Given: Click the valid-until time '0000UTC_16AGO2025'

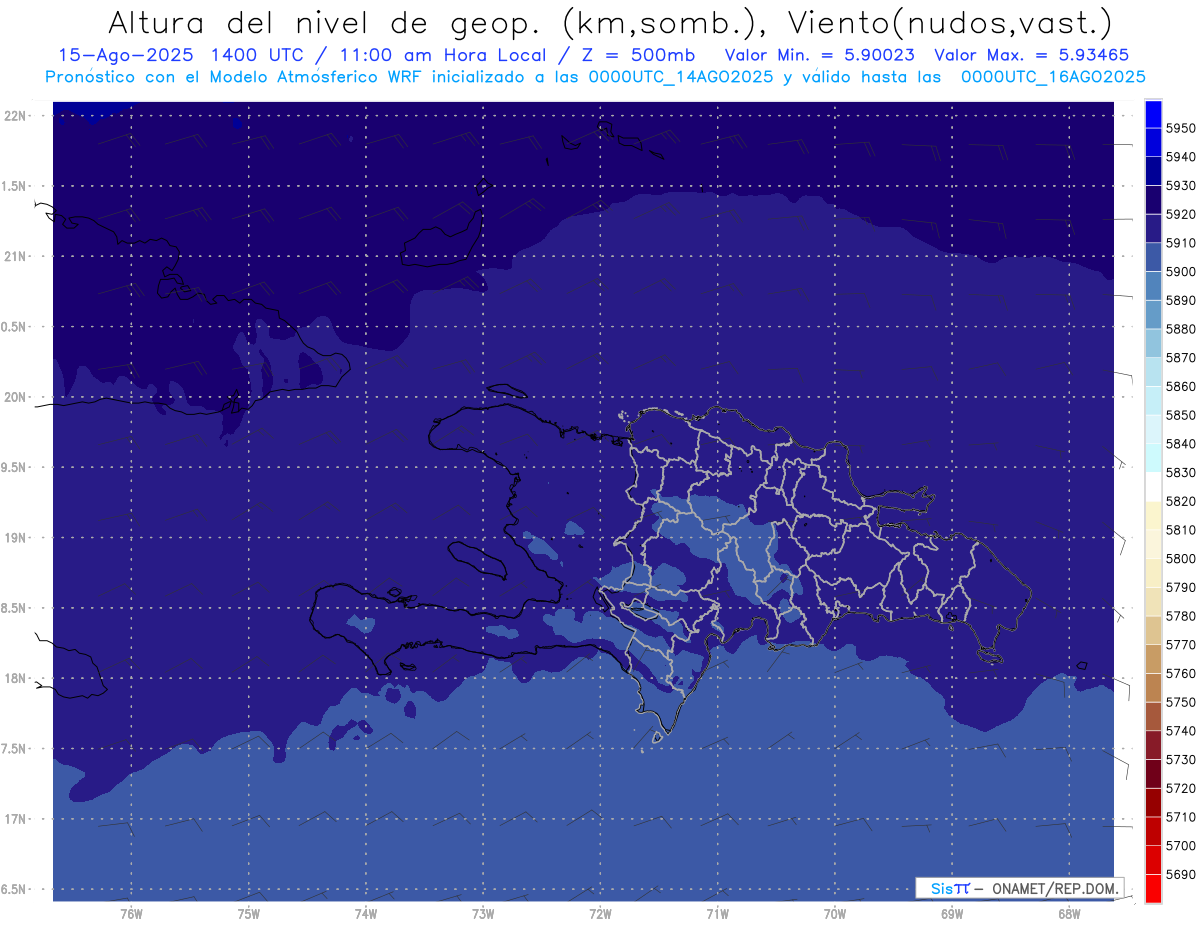Looking at the screenshot, I should click(1053, 77).
